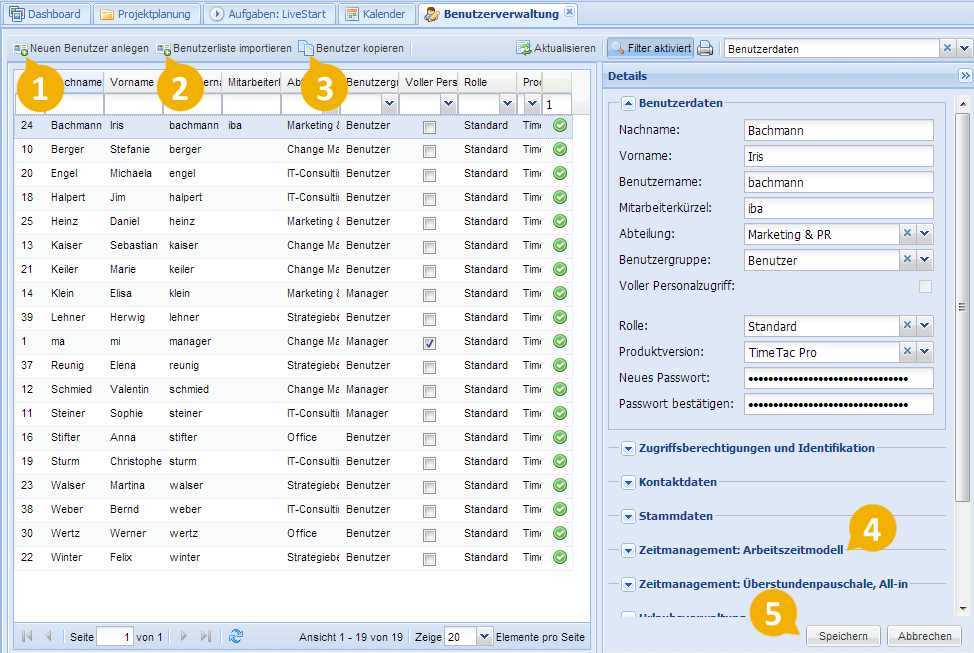The width and height of the screenshot is (974, 653).
Task: Clear the Rolle field value
Action: [908, 326]
